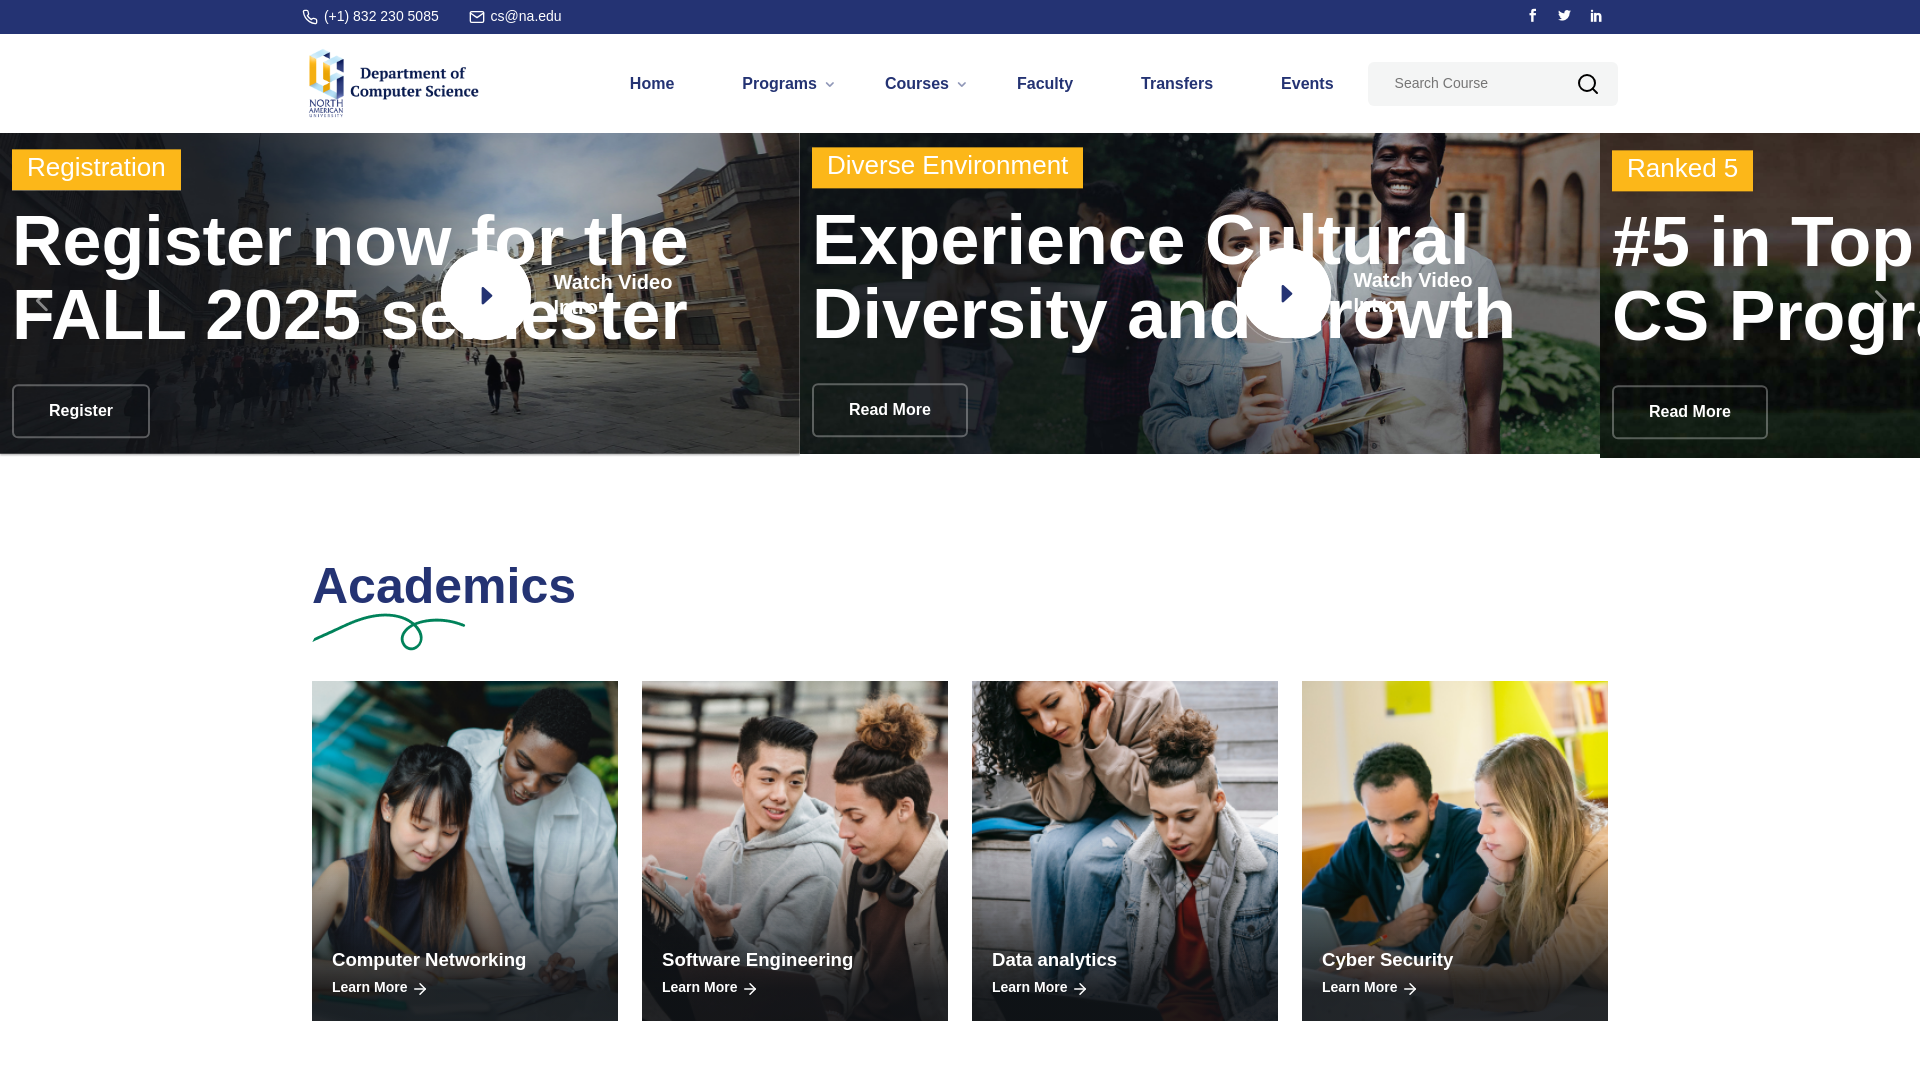Click the phone icon in top bar

click(310, 17)
